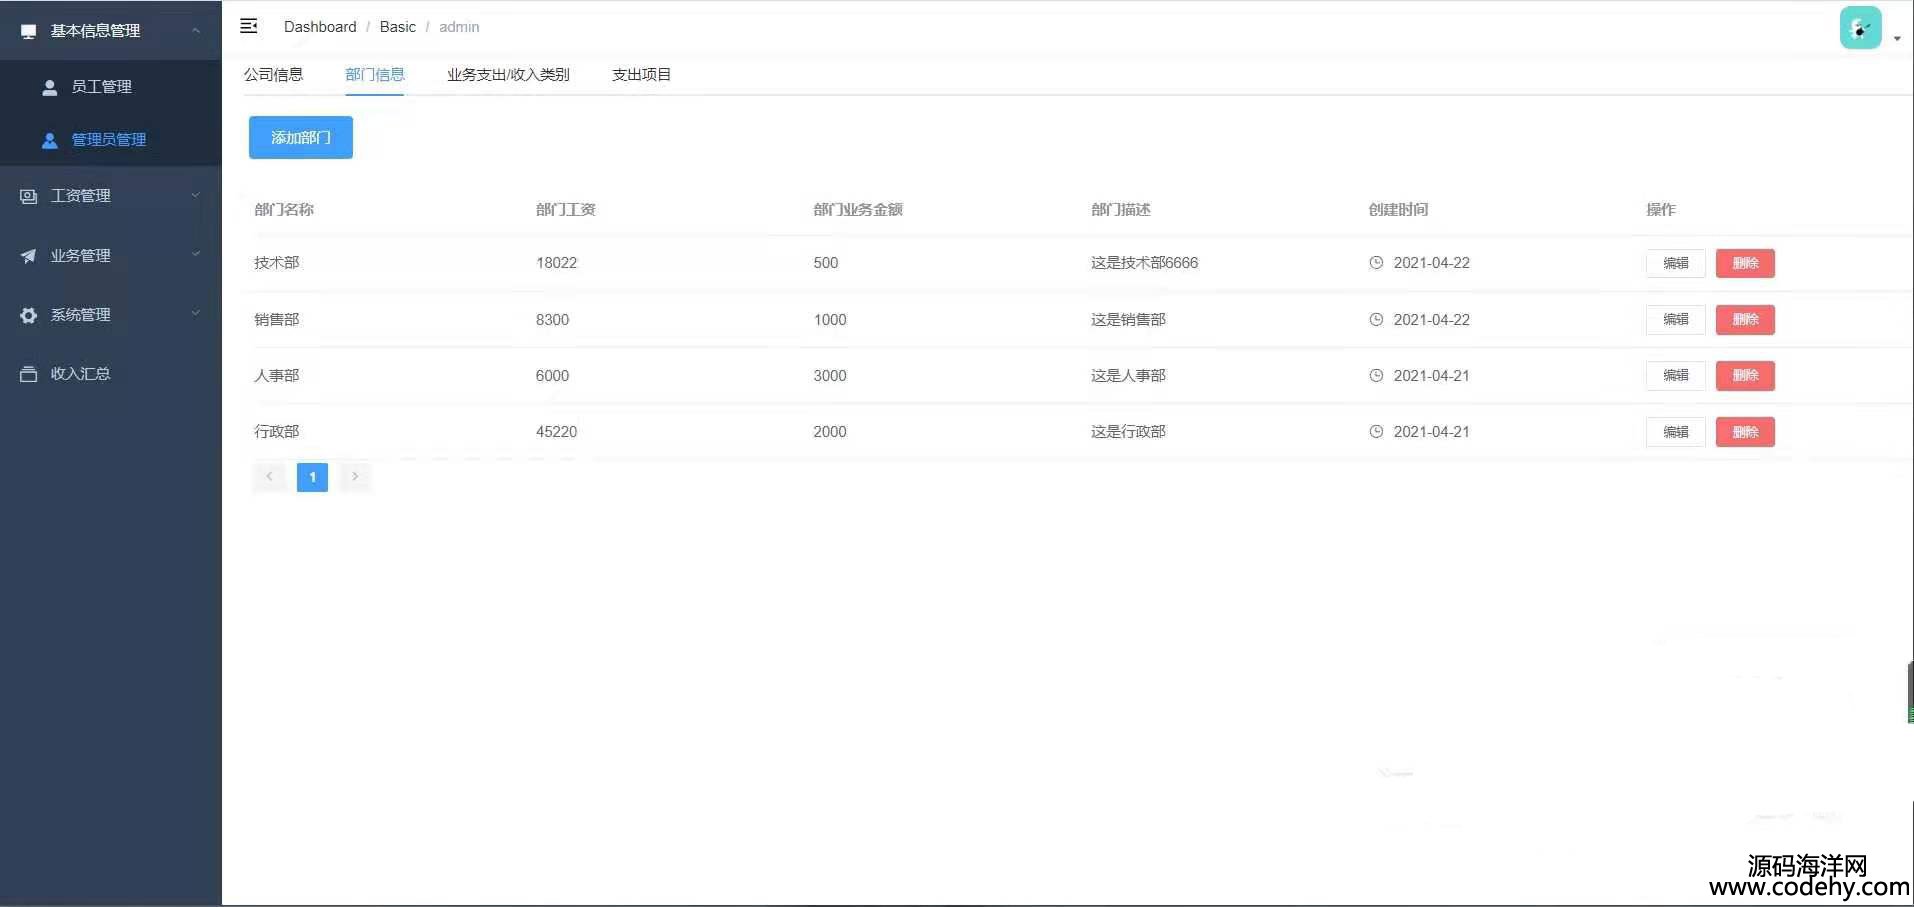1914x907 pixels.
Task: Edit the 销售部 department row
Action: click(1675, 320)
